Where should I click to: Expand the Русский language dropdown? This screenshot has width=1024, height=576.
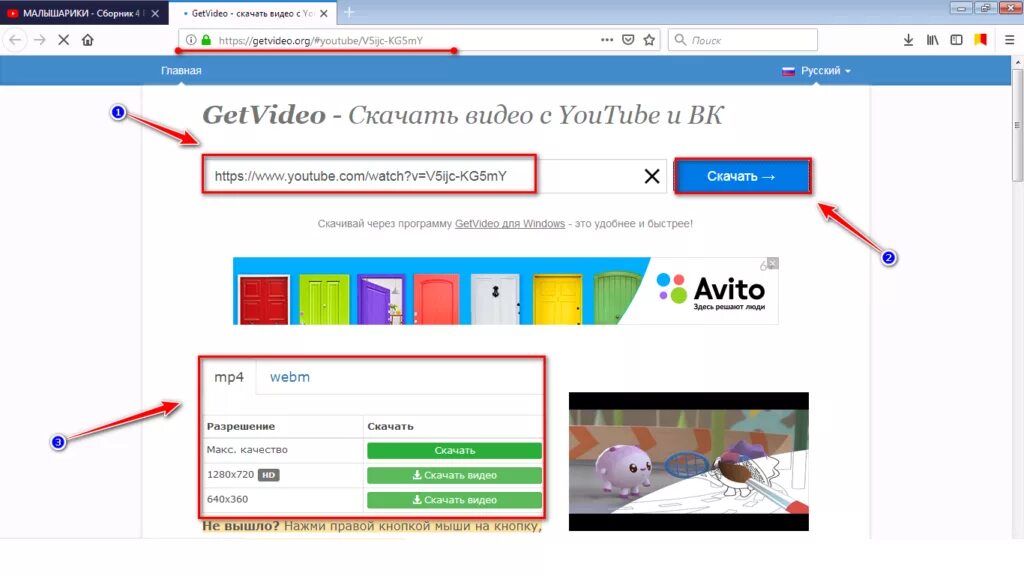[x=816, y=71]
